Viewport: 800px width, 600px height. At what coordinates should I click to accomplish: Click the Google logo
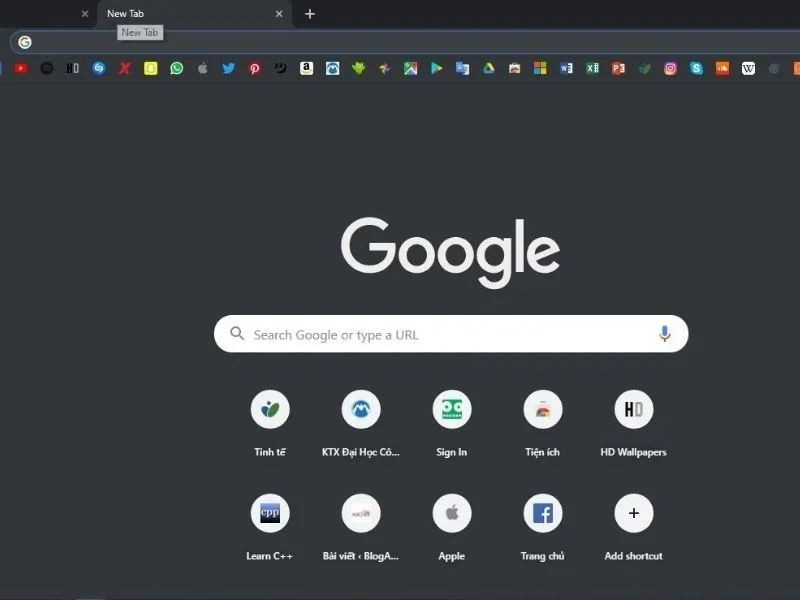click(451, 252)
